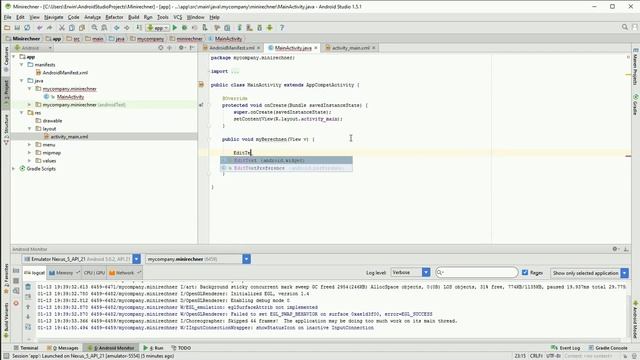This screenshot has width=640, height=360.
Task: Select the Network monitor tab
Action: pyautogui.click(x=124, y=273)
